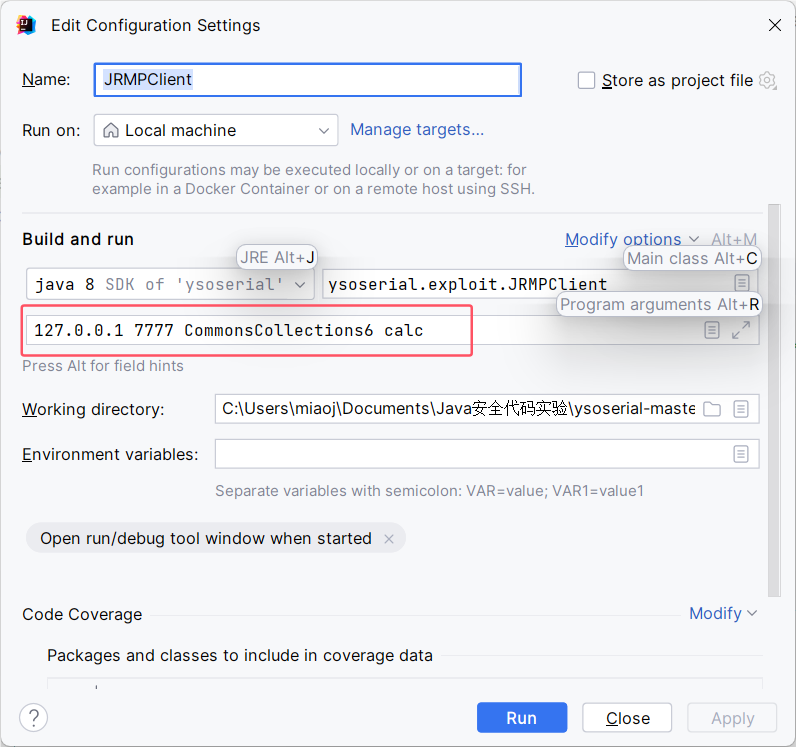The width and height of the screenshot is (796, 747).
Task: Open Program arguments macro insert icon
Action: (711, 330)
